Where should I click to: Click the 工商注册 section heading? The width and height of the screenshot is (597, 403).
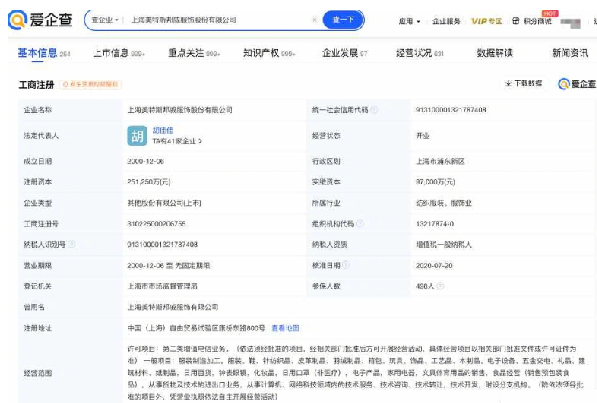[x=37, y=84]
